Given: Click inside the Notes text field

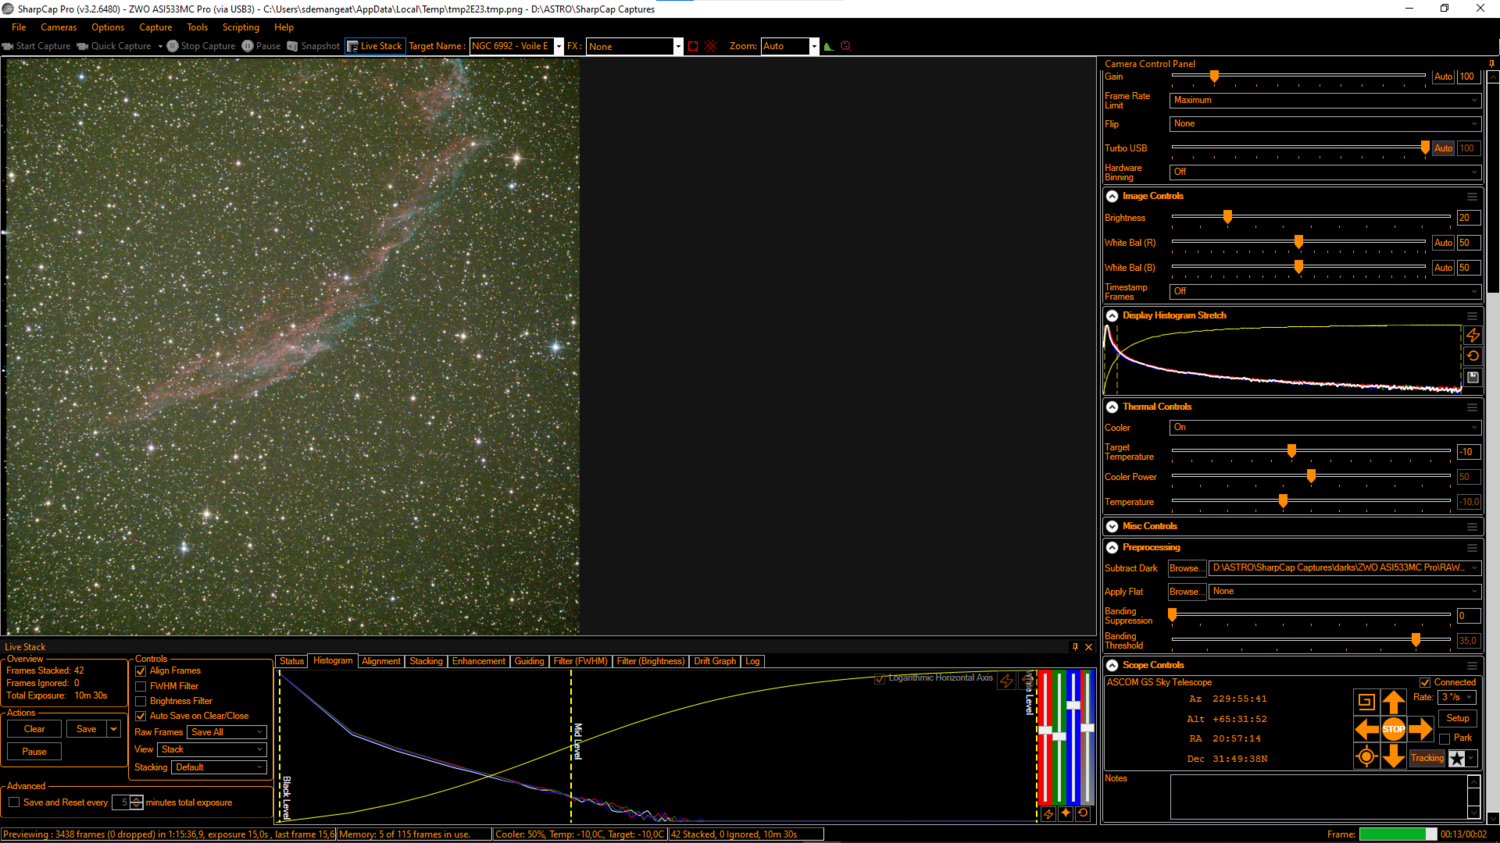Looking at the screenshot, I should click(x=1315, y=796).
